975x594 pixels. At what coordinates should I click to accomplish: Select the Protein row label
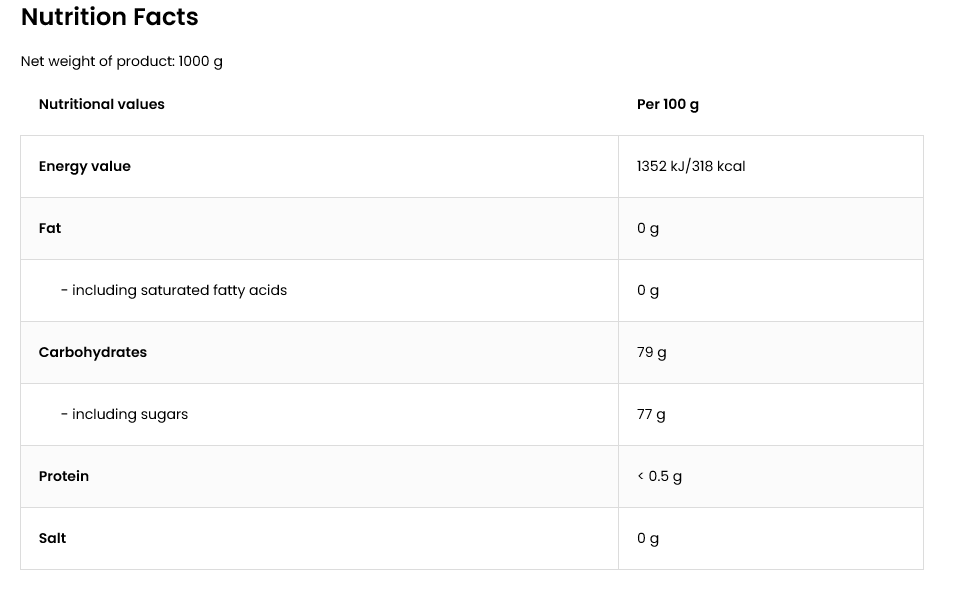click(x=63, y=476)
